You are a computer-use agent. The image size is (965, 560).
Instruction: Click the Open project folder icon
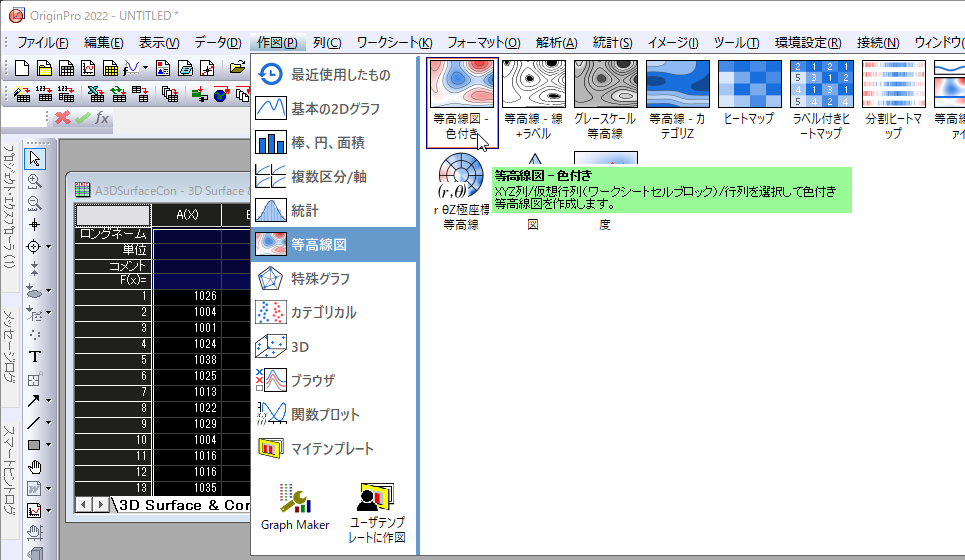point(237,68)
